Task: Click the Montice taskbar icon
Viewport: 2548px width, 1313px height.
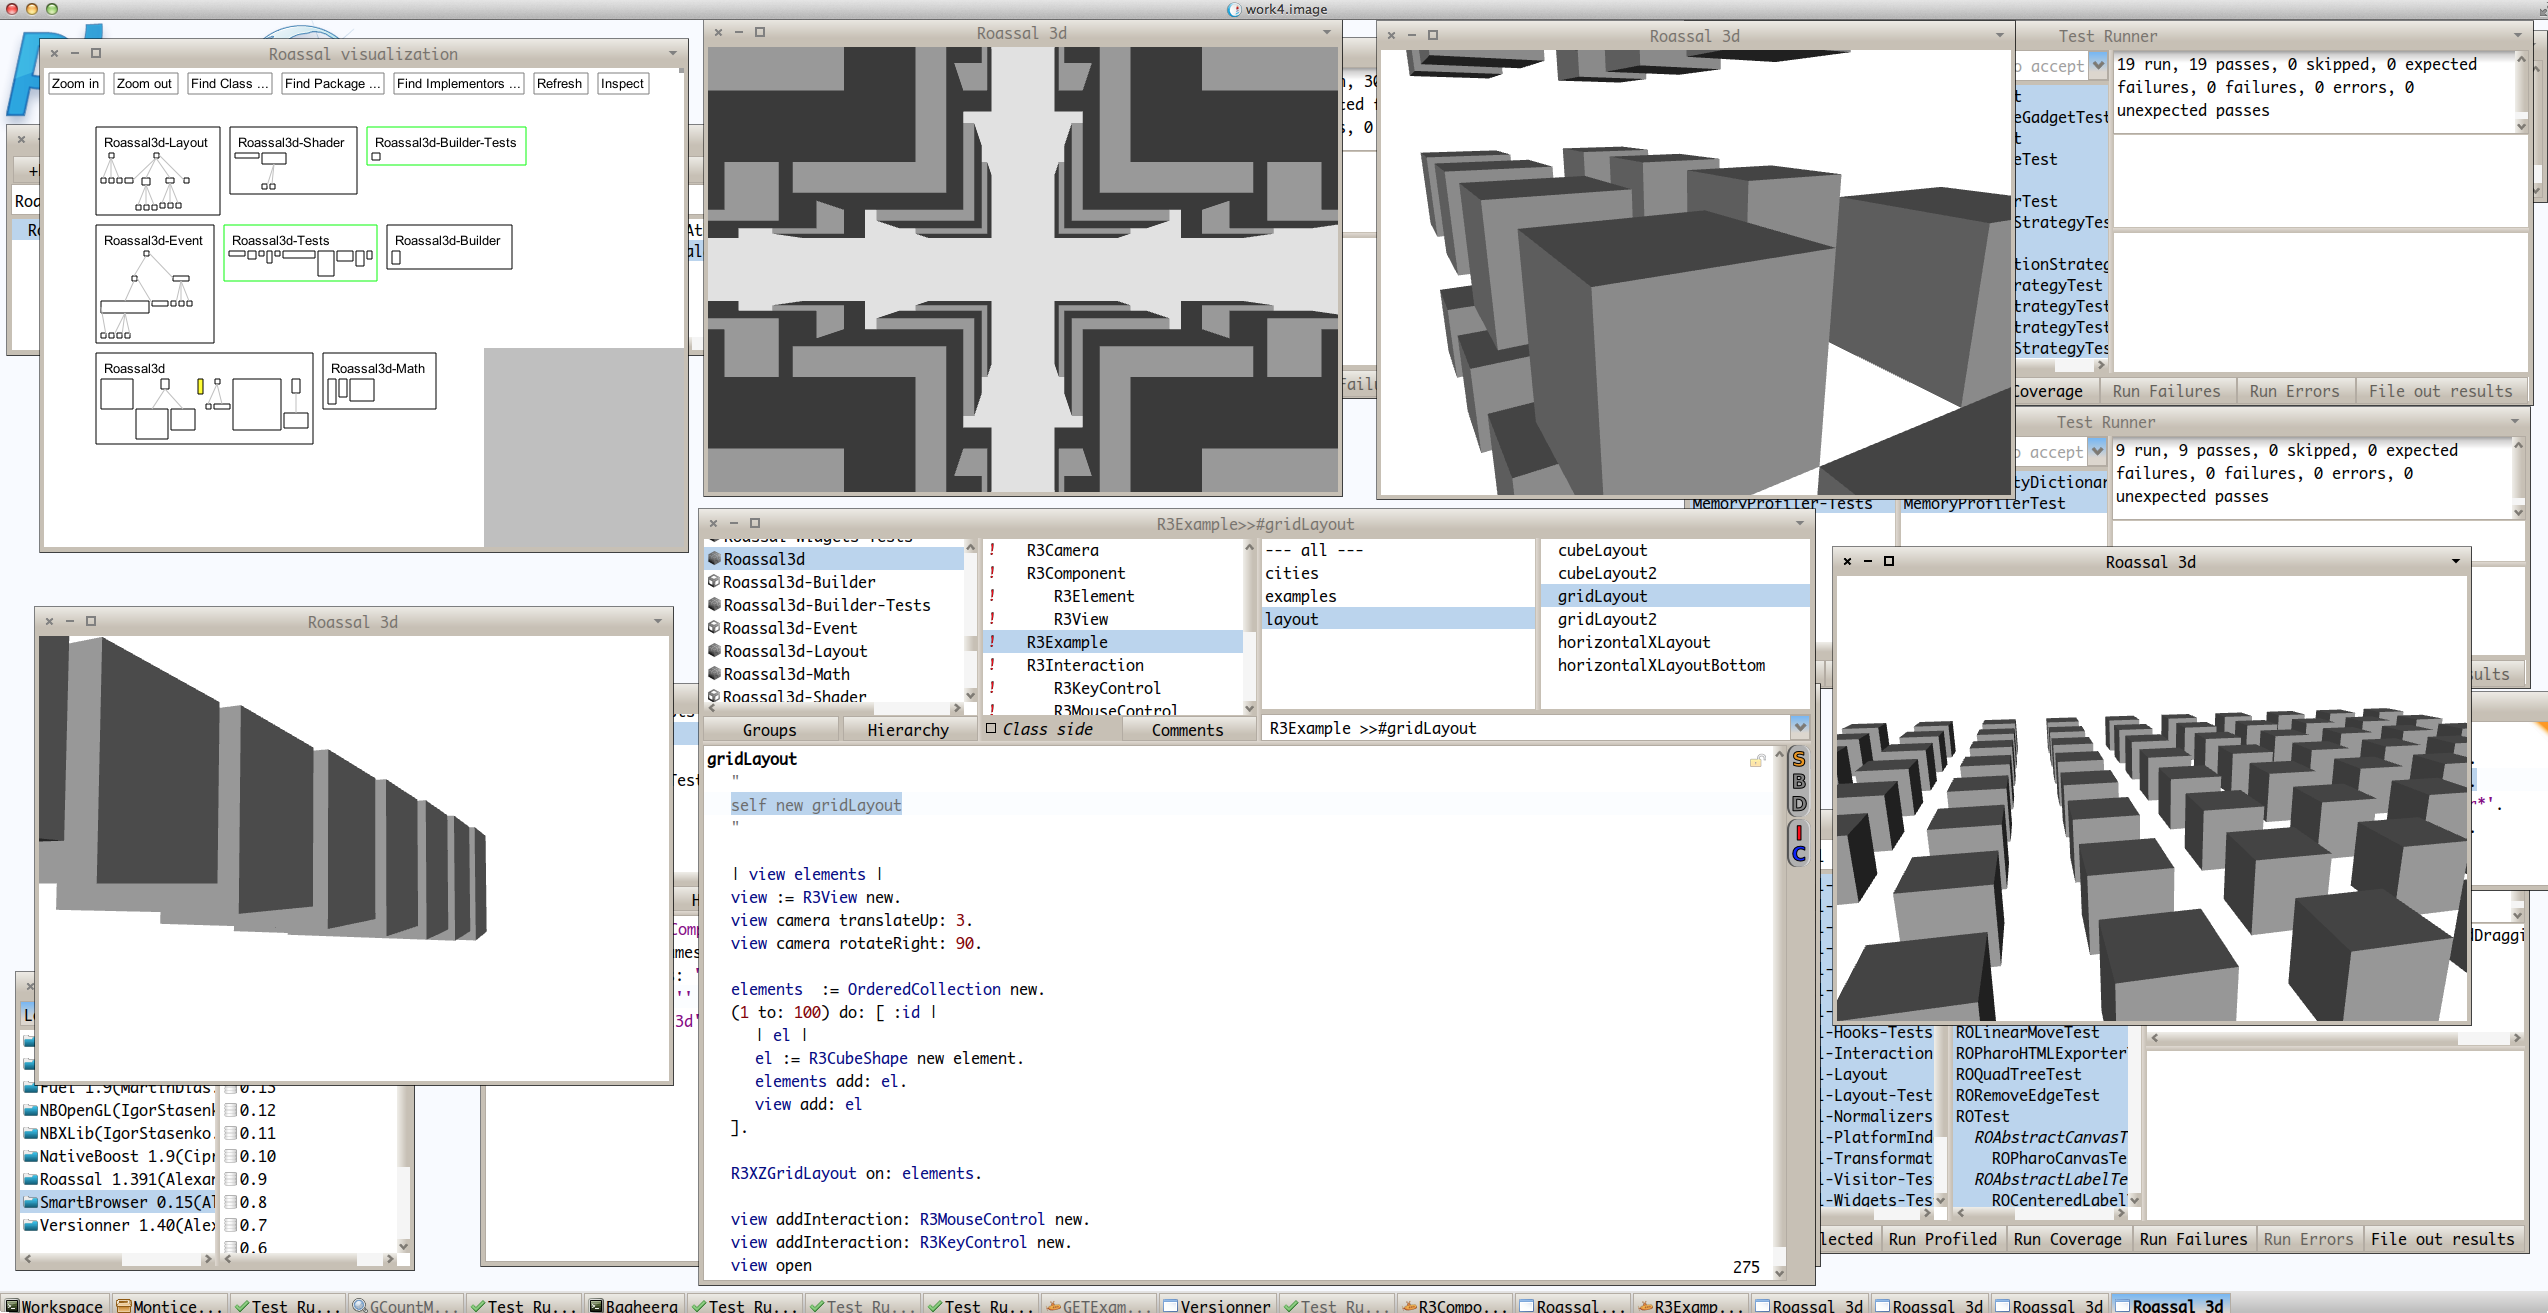Action: (124, 1305)
